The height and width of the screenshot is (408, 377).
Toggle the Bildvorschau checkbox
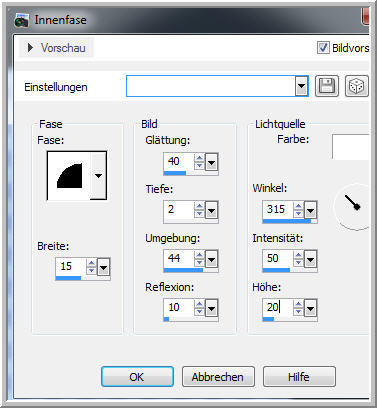322,48
